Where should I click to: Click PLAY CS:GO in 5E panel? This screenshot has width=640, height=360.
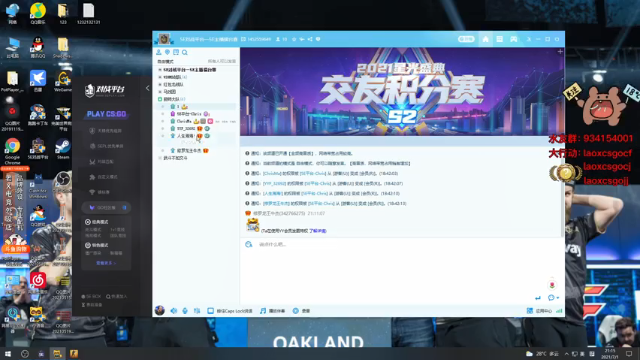pyautogui.click(x=106, y=114)
